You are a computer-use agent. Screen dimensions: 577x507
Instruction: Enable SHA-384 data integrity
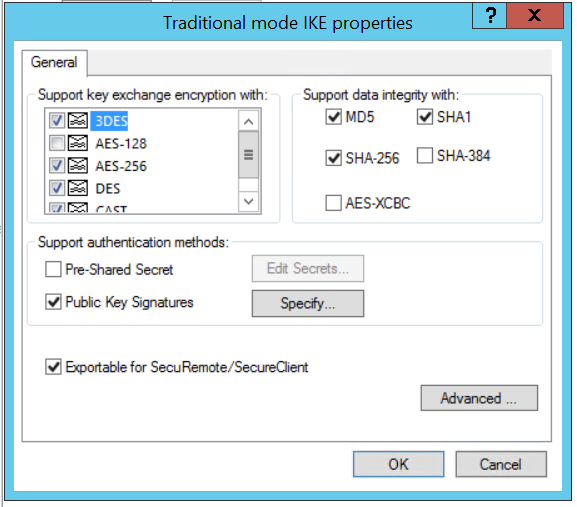(425, 155)
